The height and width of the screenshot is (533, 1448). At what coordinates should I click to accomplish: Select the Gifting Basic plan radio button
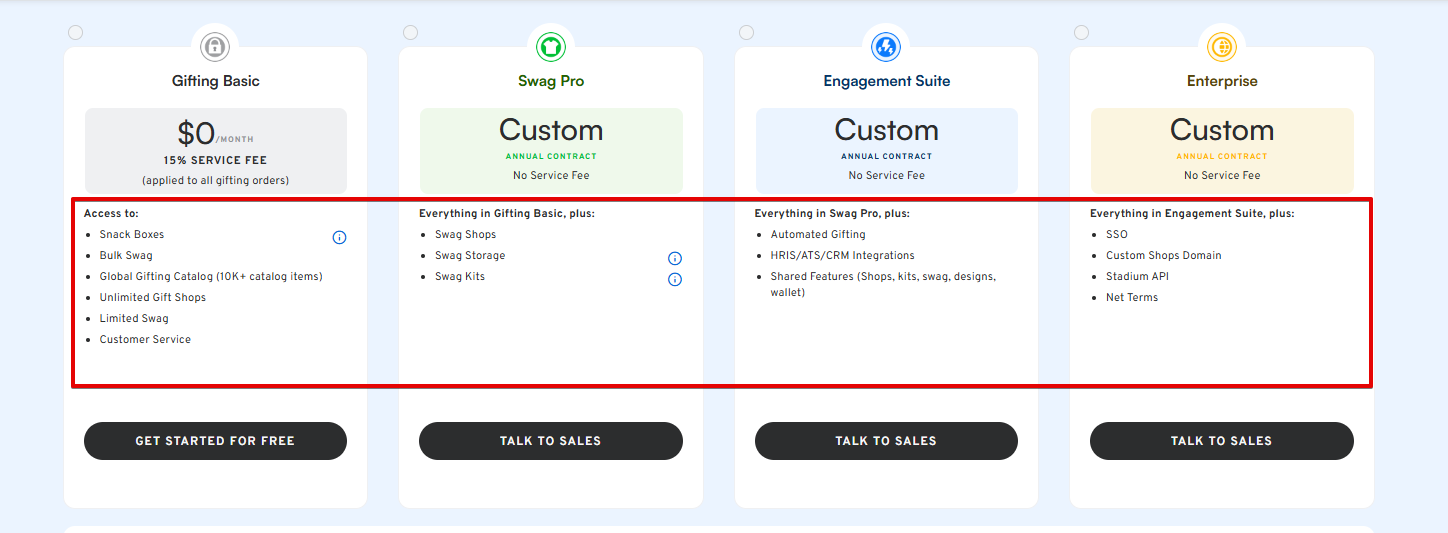[x=75, y=32]
